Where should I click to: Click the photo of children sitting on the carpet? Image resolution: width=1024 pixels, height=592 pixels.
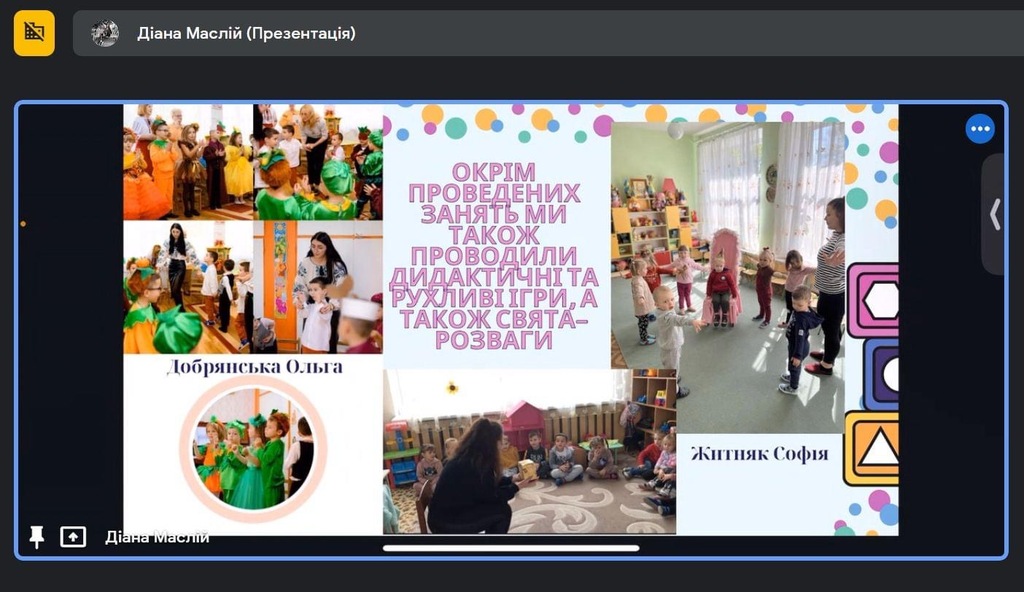click(x=530, y=452)
